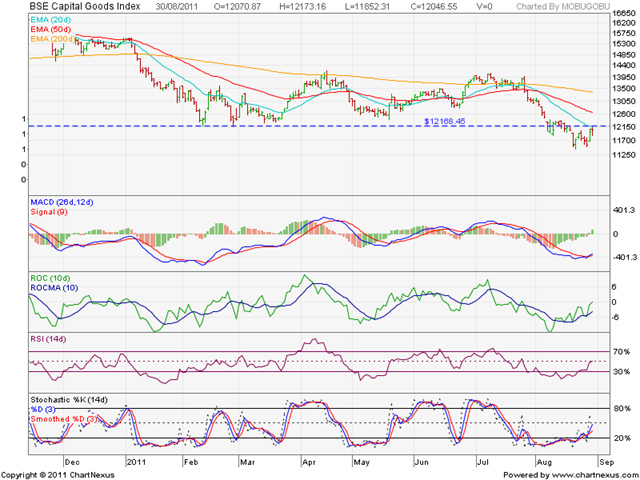
Task: Select the 'Signal (9)' indicator label
Action: click(x=49, y=212)
